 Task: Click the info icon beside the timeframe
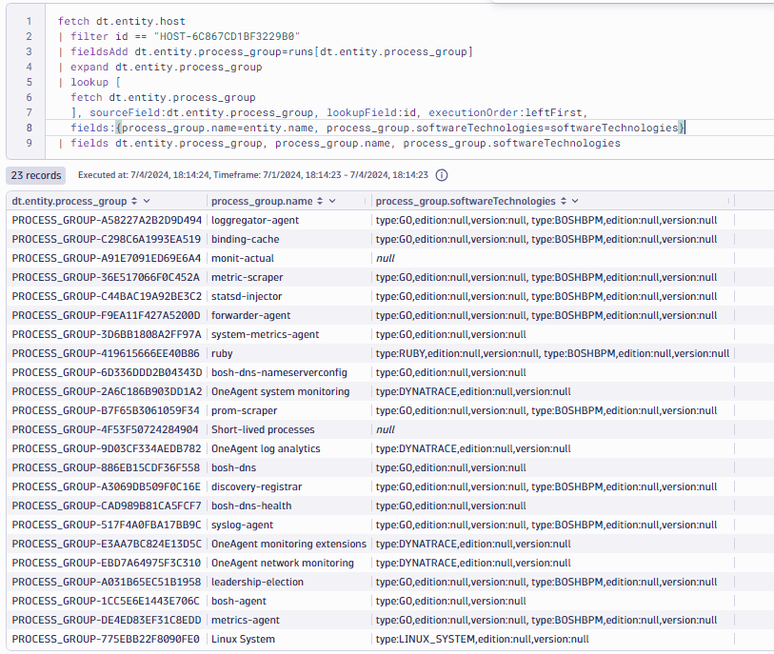441,175
